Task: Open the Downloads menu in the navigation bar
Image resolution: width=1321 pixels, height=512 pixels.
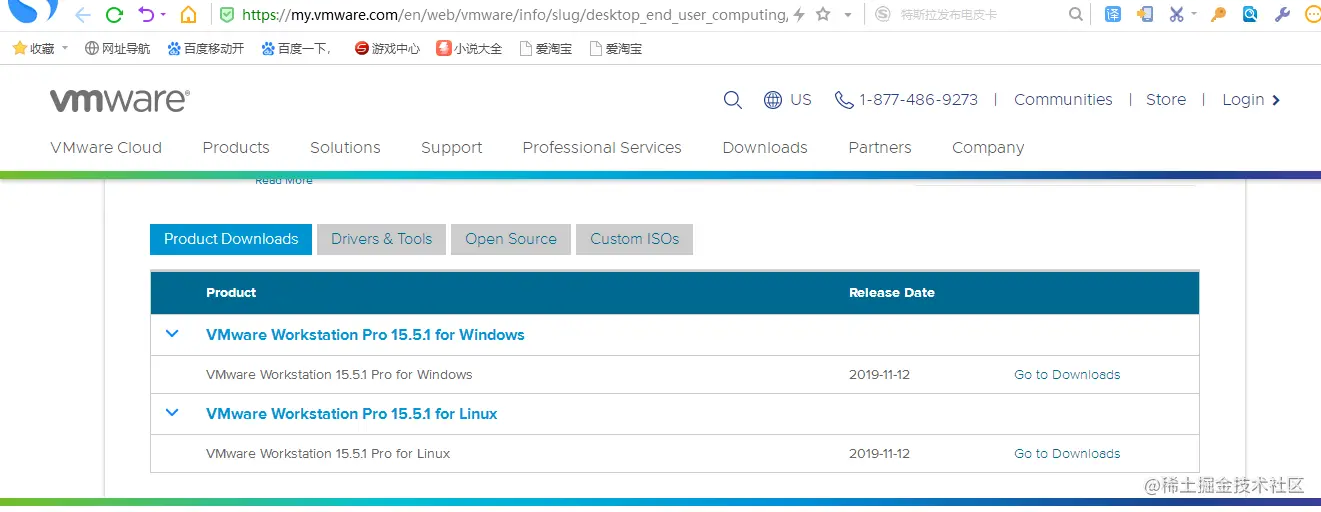Action: coord(765,148)
